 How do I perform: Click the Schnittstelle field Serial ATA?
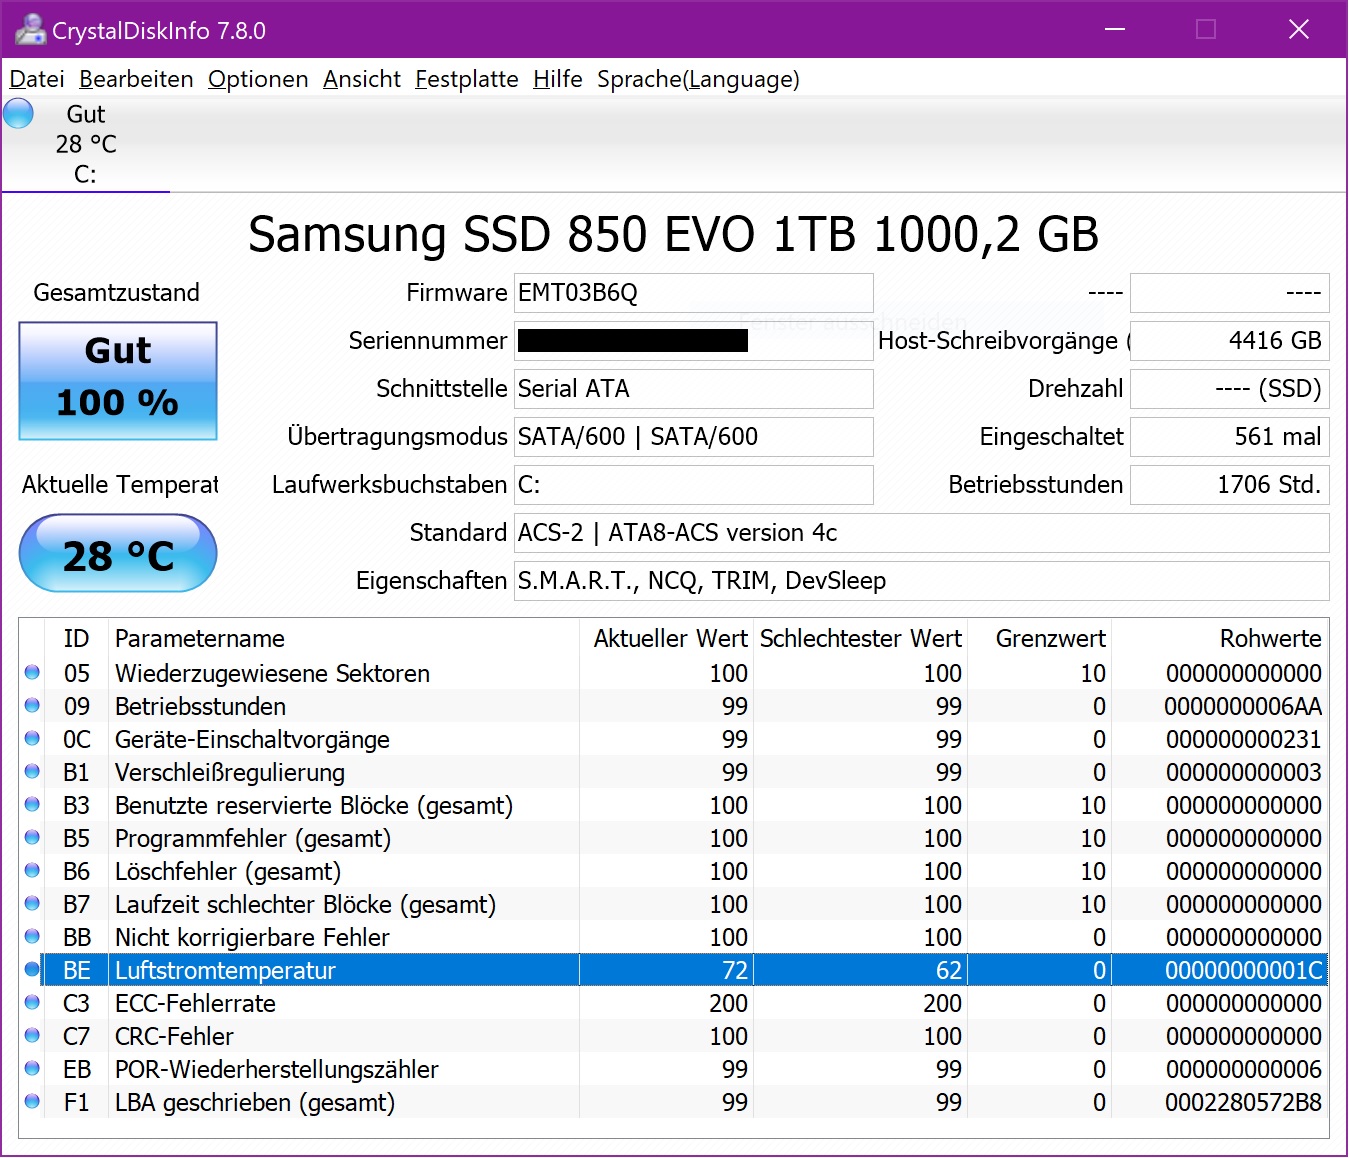click(694, 389)
